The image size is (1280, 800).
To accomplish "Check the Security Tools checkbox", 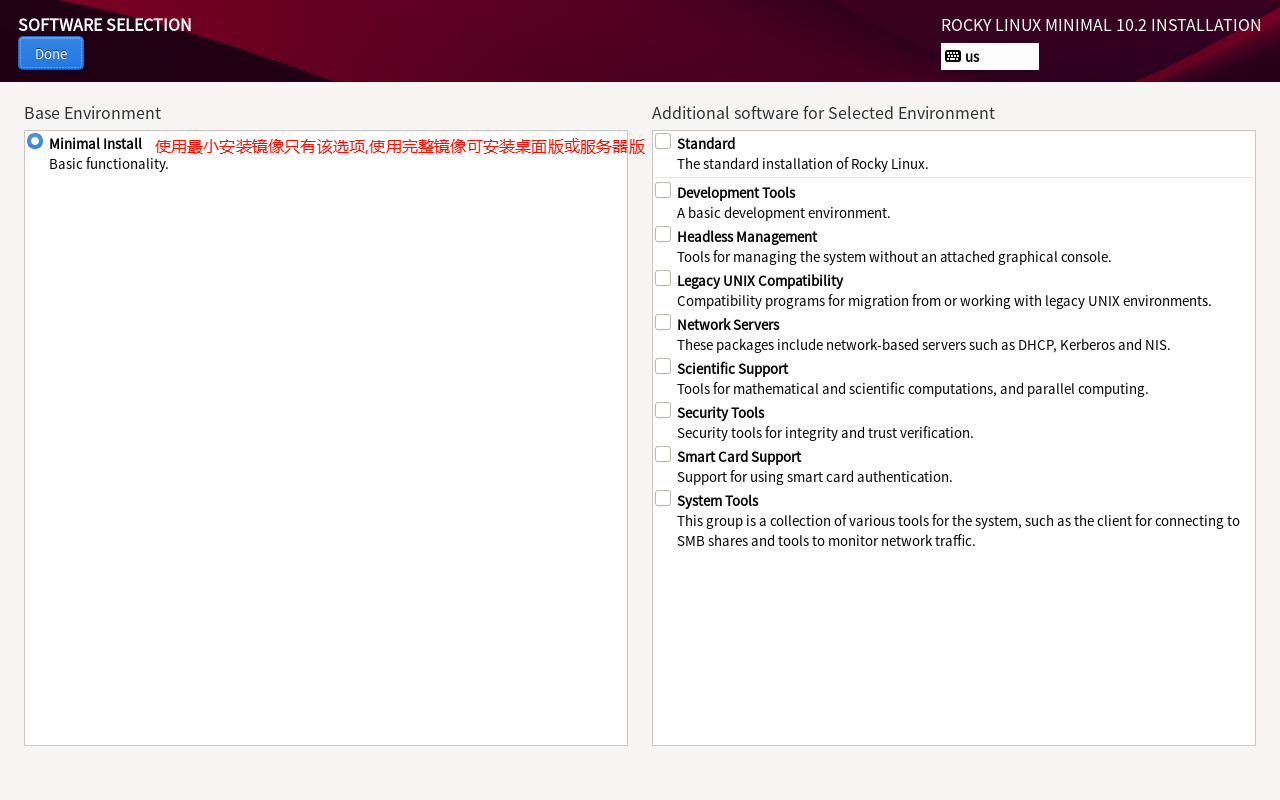I will click(663, 410).
